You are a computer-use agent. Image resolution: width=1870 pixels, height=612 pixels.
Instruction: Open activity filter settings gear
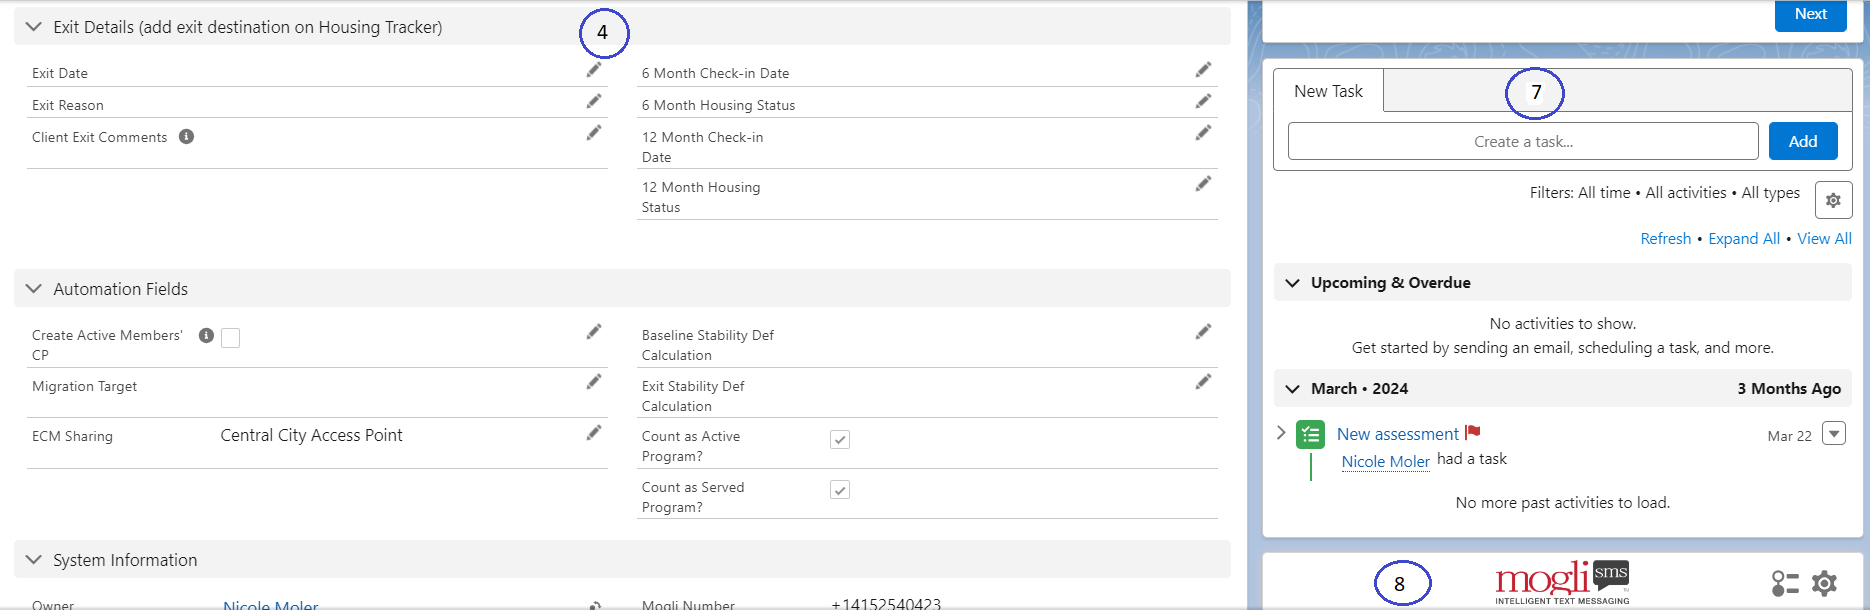pos(1833,200)
